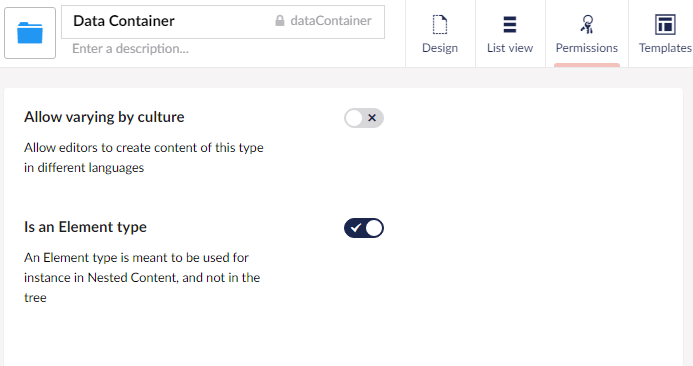Click the X mark inside the culture switch
693x366 pixels.
coord(372,118)
